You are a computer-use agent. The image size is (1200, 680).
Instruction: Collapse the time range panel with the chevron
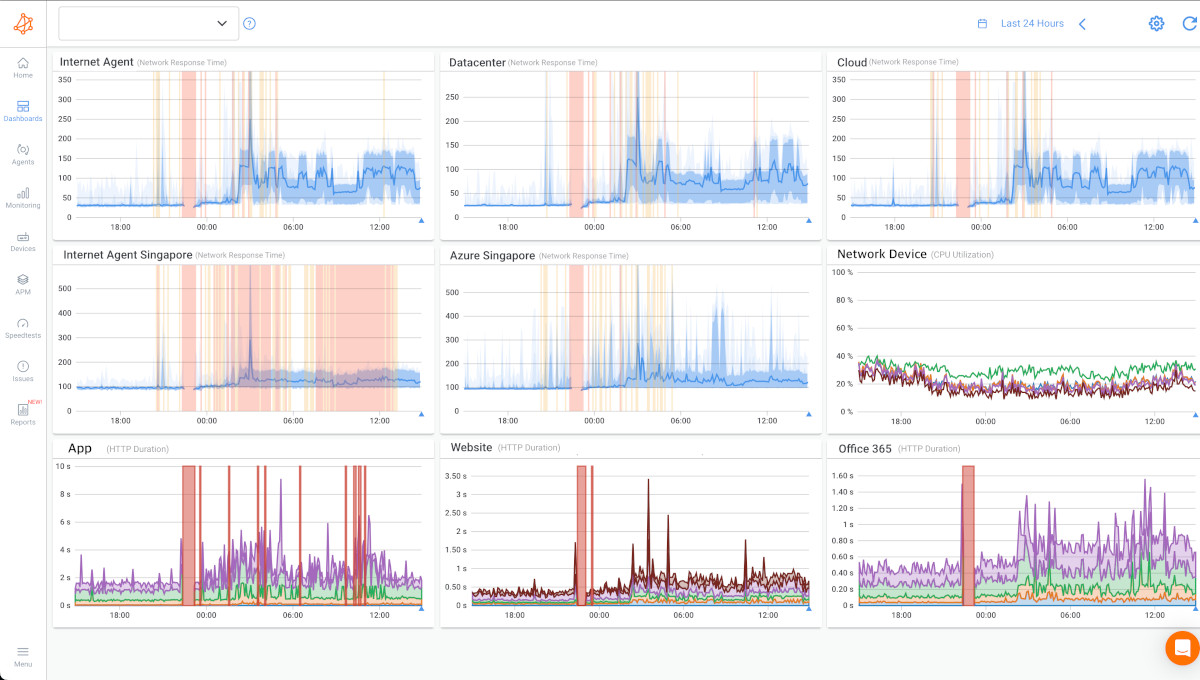(x=1082, y=23)
